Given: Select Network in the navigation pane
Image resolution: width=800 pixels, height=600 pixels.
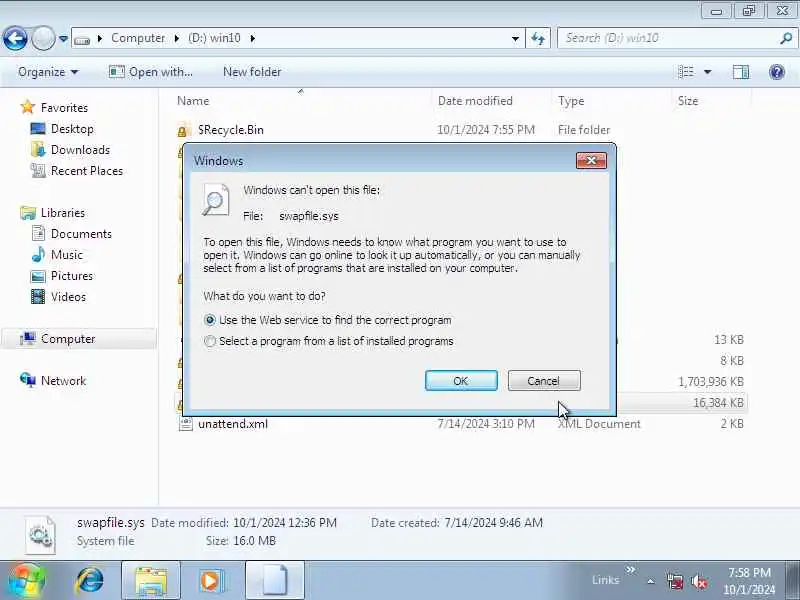Looking at the screenshot, I should point(63,381).
